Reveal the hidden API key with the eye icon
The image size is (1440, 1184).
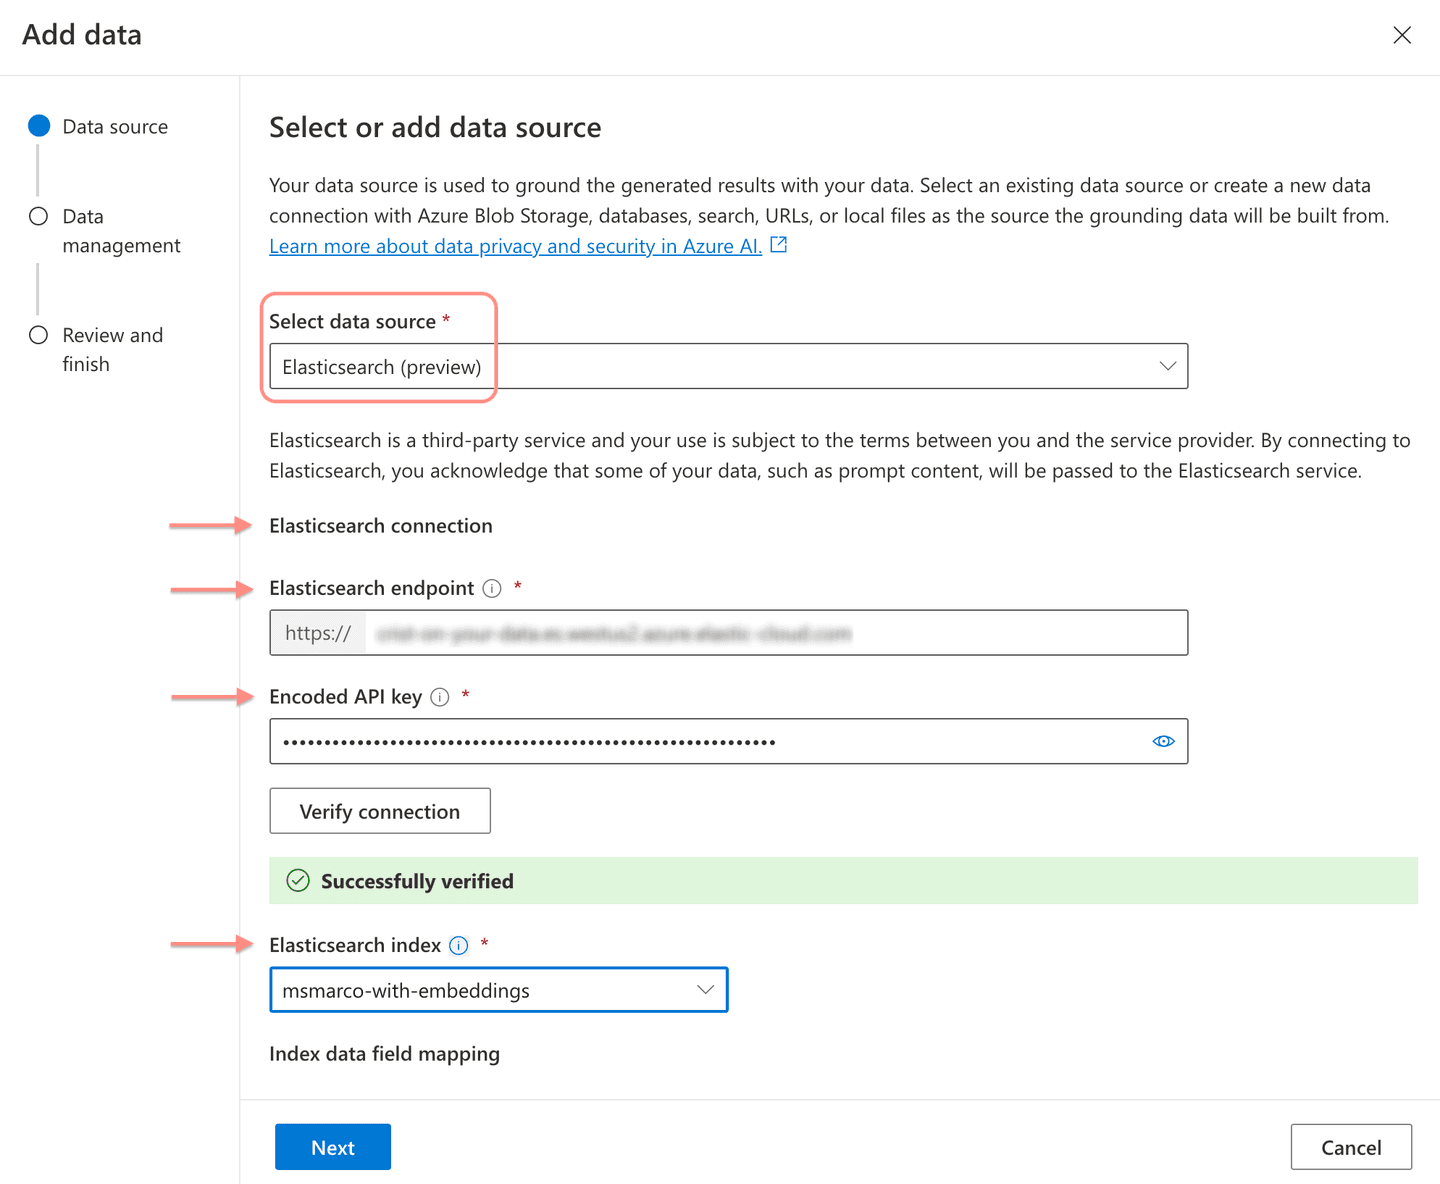(1163, 741)
